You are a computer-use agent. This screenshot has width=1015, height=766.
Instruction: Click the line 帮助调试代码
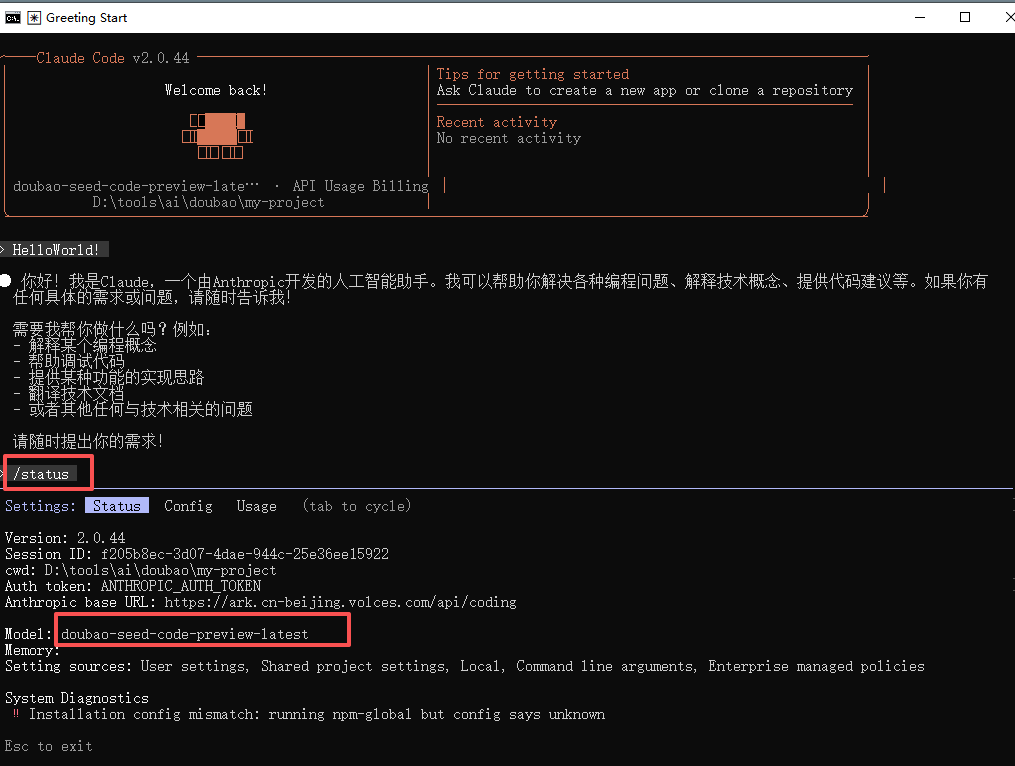coord(69,361)
